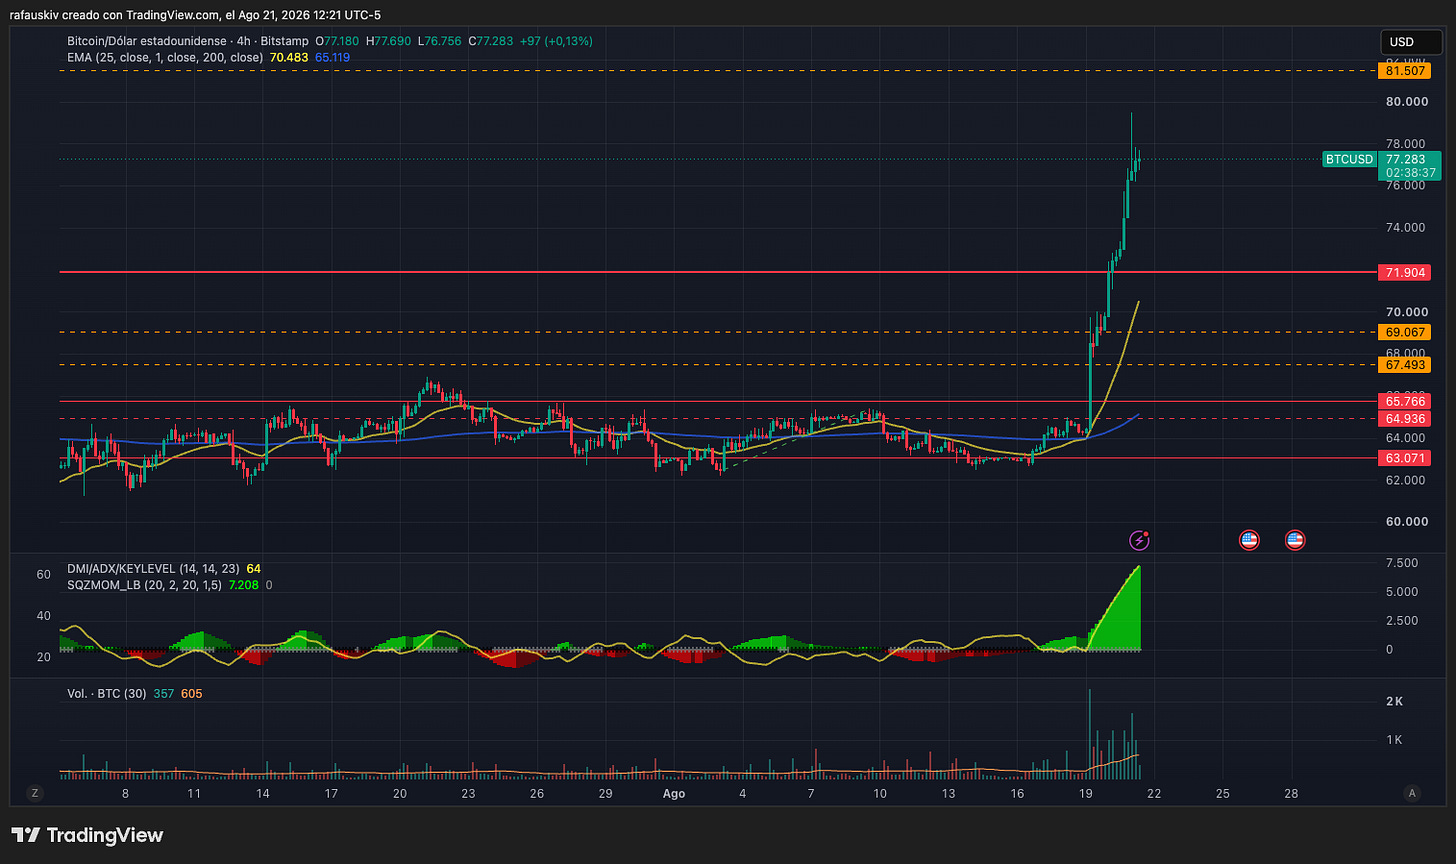Click the 19 date label on time axis

point(1085,793)
